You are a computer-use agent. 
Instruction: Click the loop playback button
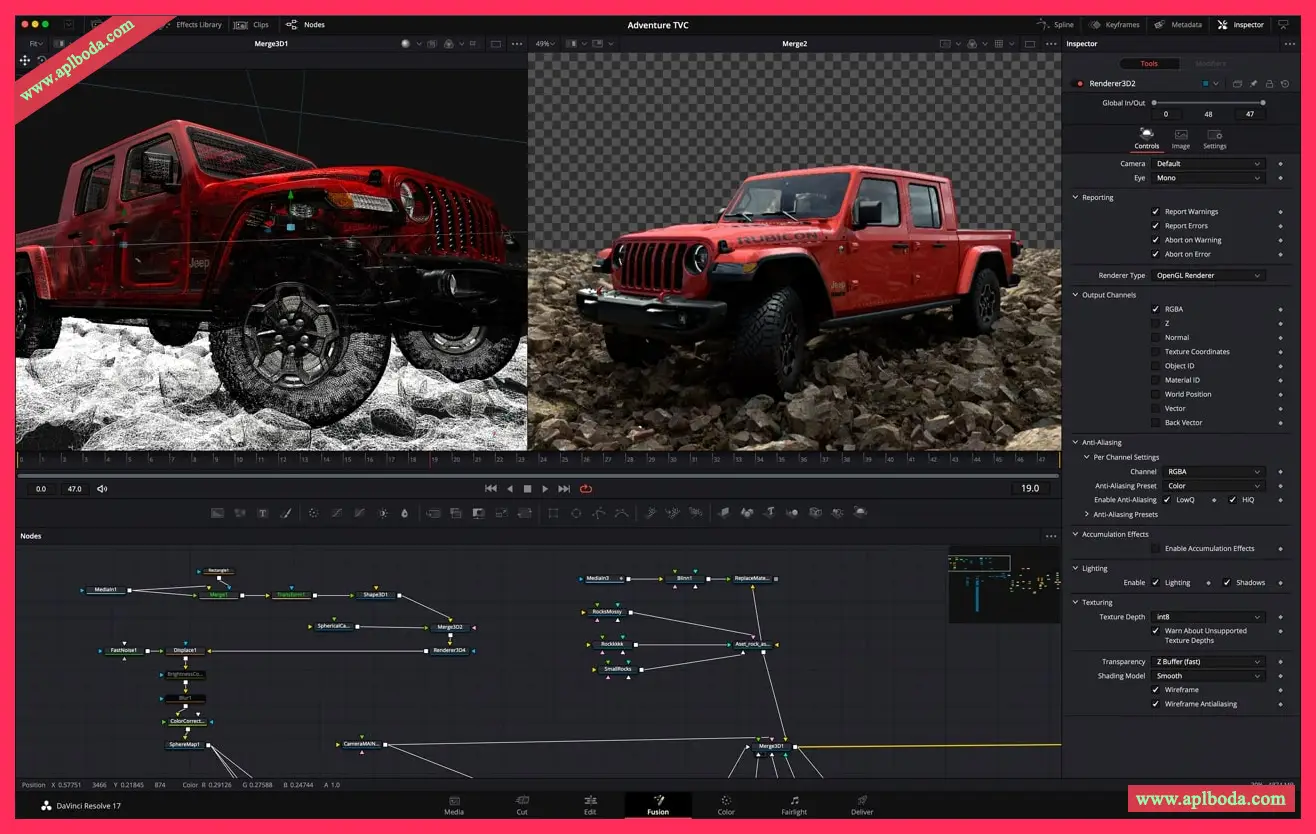click(585, 489)
